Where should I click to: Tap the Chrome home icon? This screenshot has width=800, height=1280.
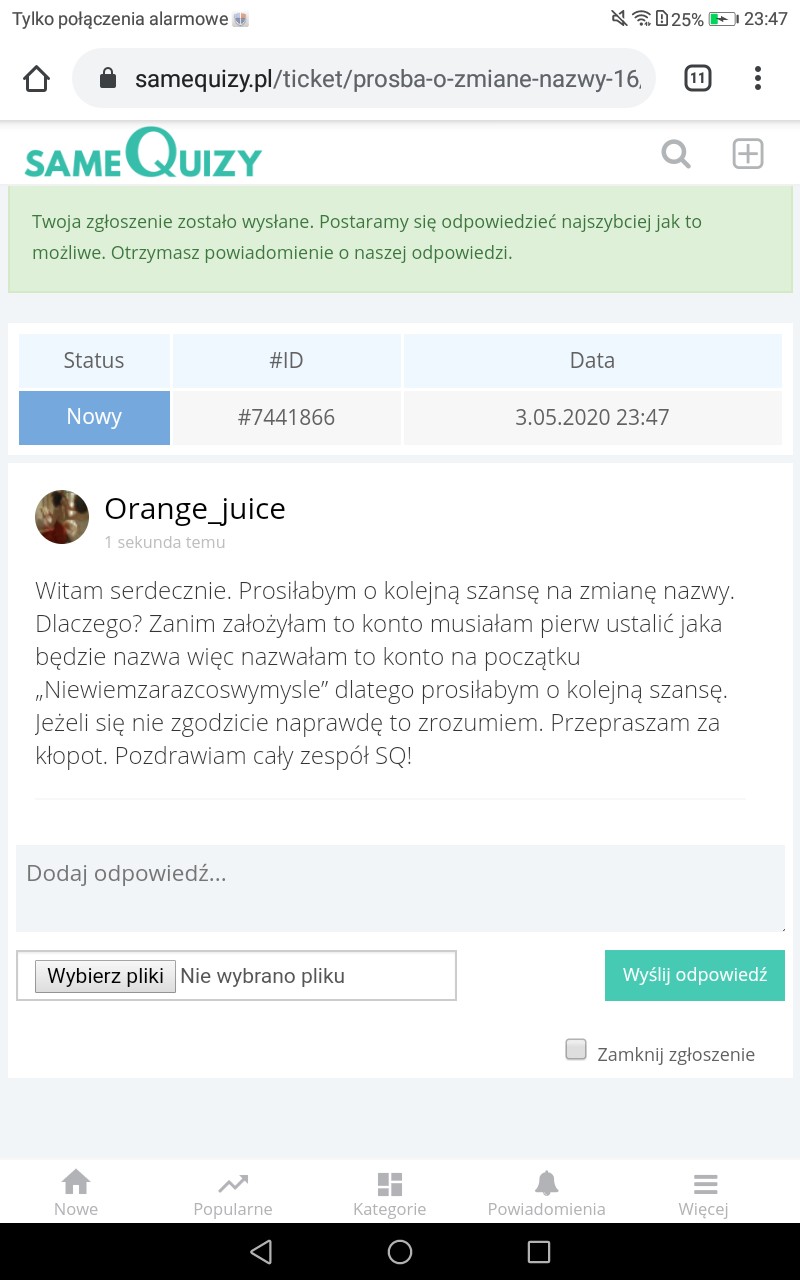[x=36, y=79]
